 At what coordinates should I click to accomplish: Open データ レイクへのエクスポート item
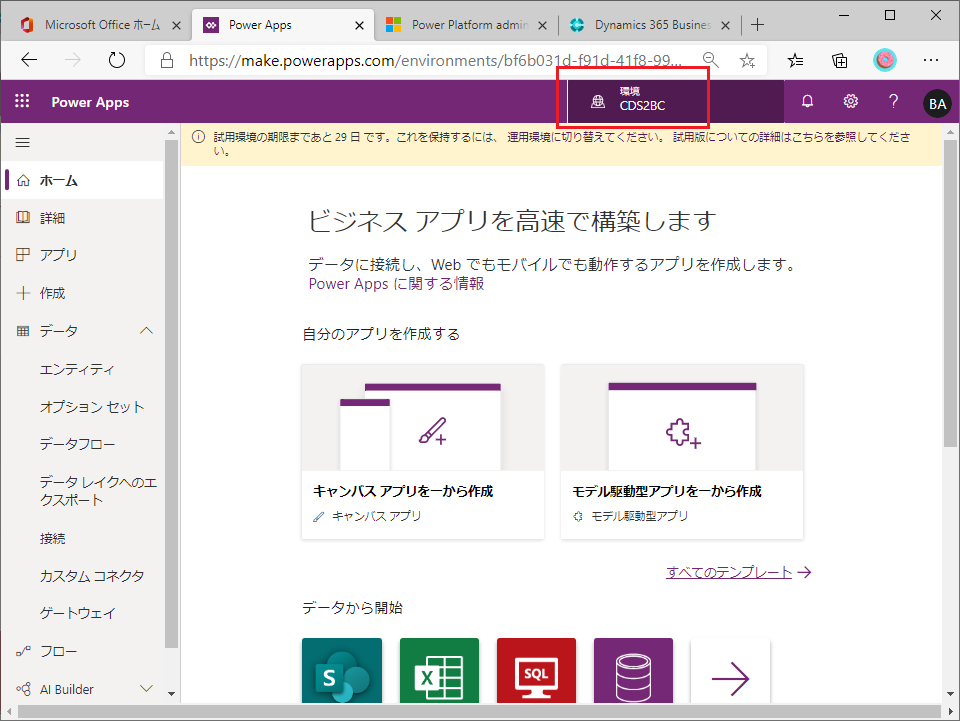(99, 491)
